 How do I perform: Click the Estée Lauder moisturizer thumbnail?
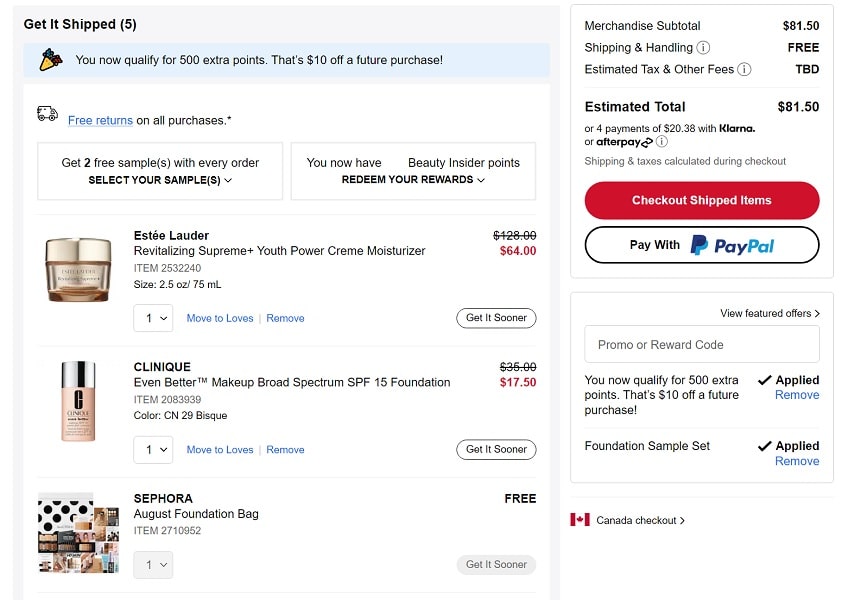[x=77, y=269]
